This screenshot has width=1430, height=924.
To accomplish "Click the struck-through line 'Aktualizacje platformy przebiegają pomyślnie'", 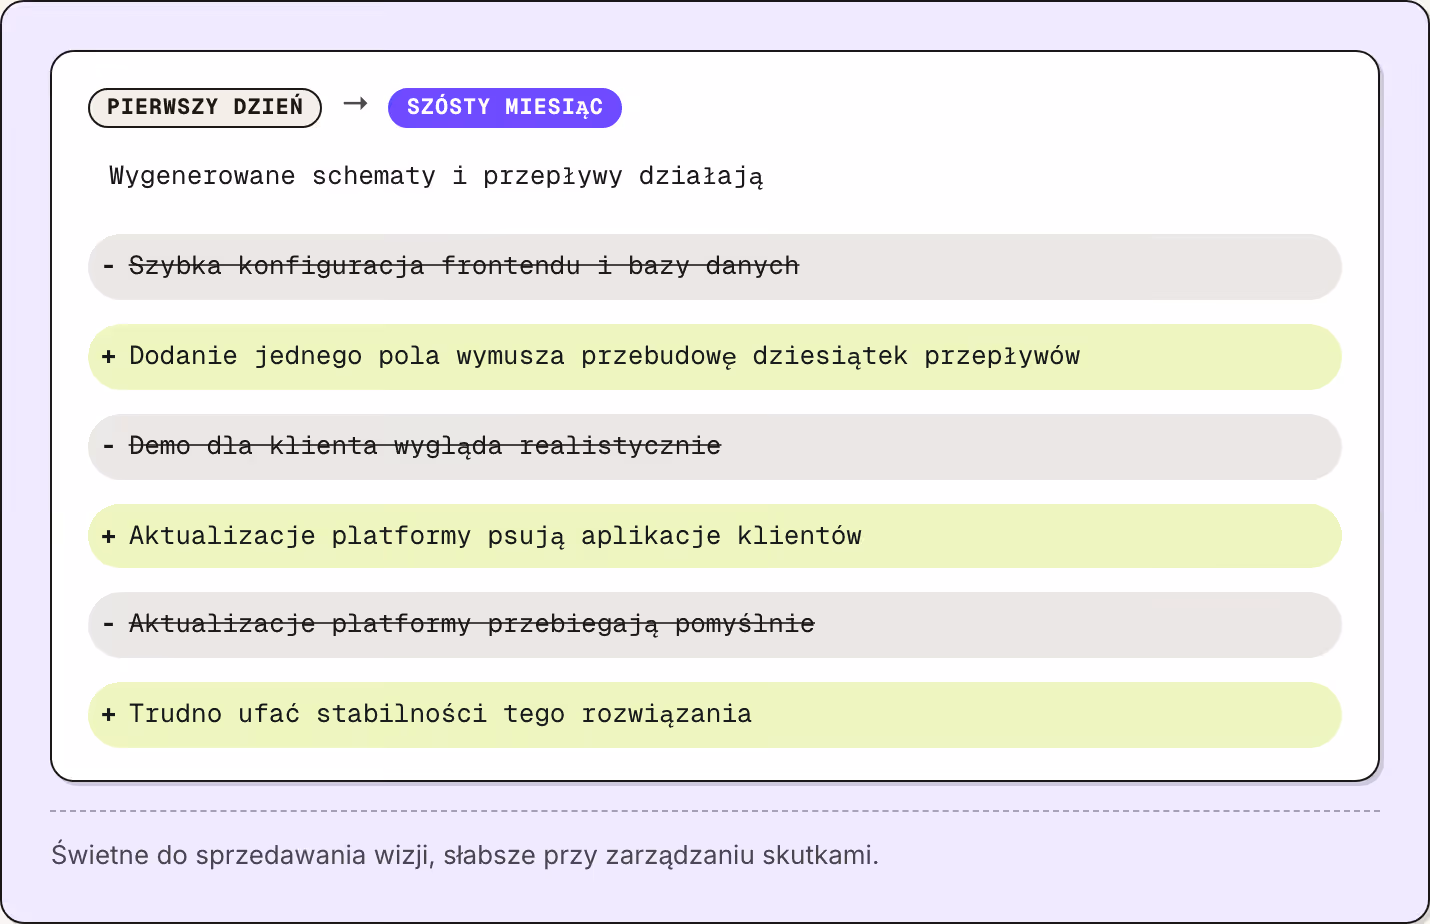I will 715,625.
